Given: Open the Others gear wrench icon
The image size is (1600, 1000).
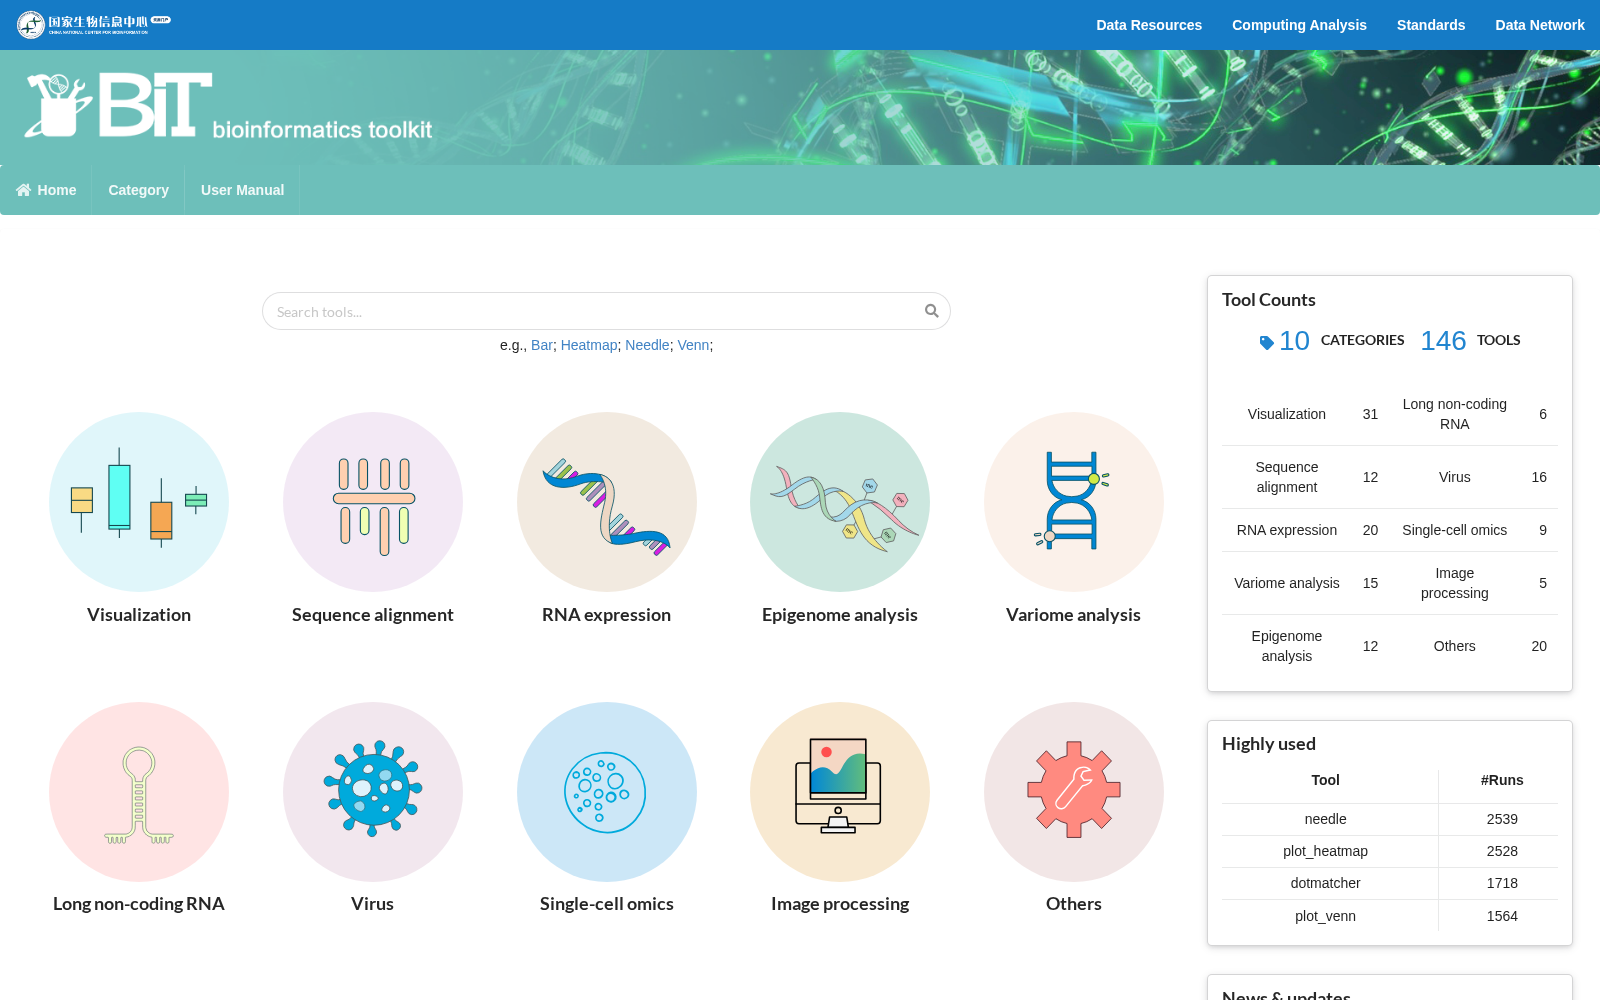Looking at the screenshot, I should pyautogui.click(x=1074, y=792).
